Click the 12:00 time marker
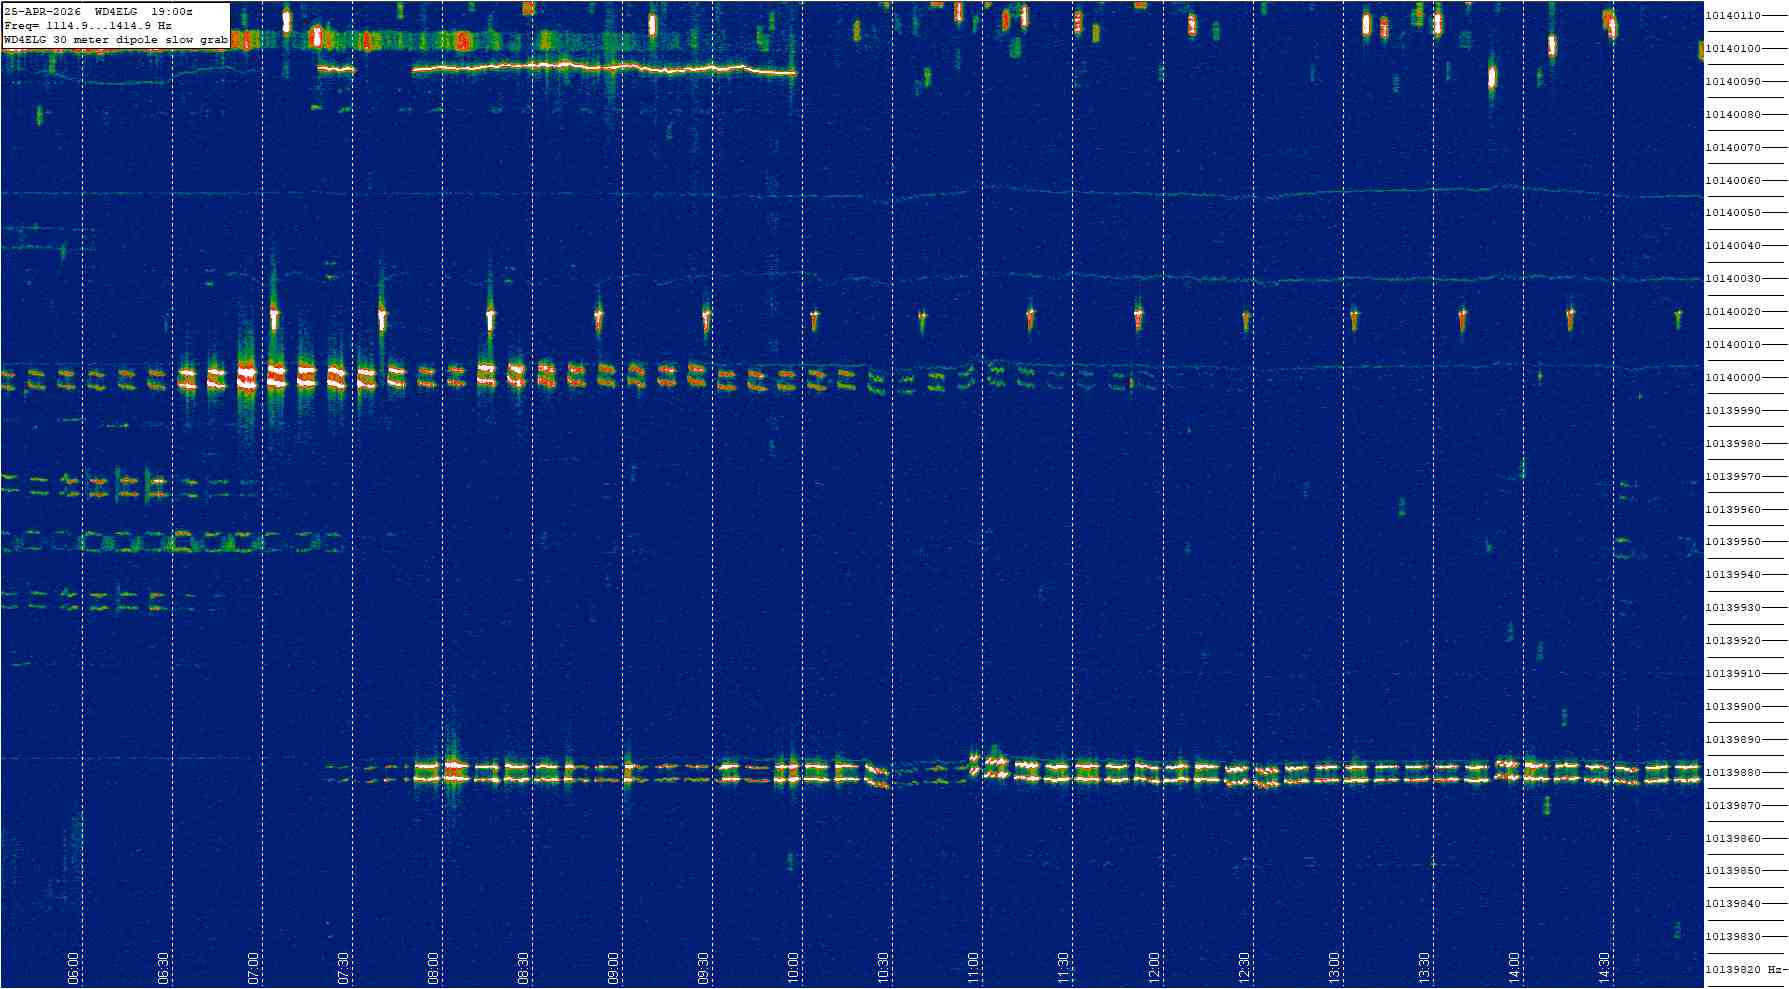Image resolution: width=1789 pixels, height=989 pixels. [x=1153, y=968]
